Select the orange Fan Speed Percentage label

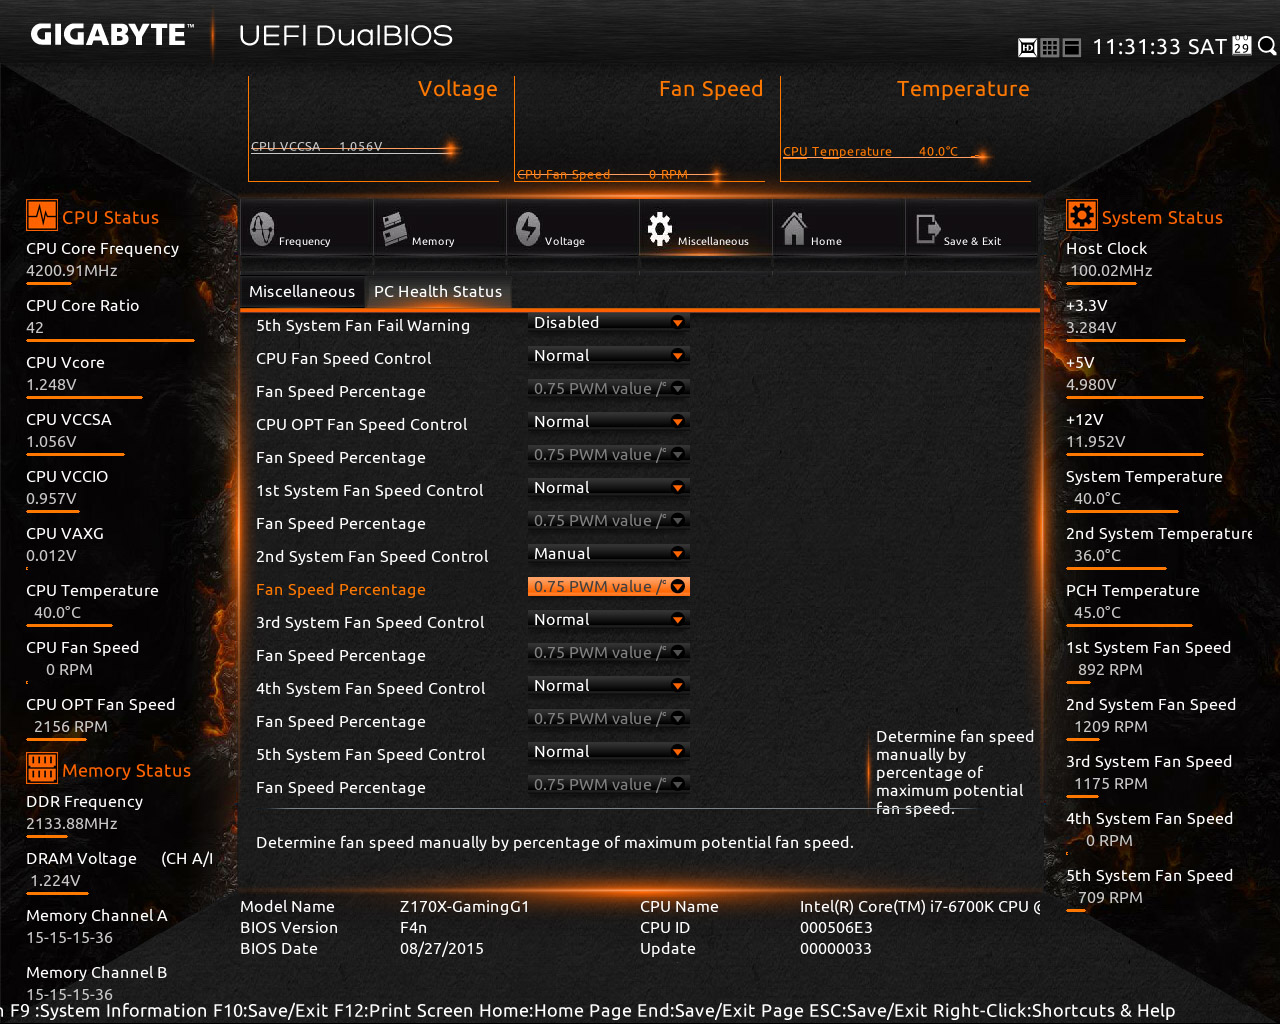(x=341, y=589)
